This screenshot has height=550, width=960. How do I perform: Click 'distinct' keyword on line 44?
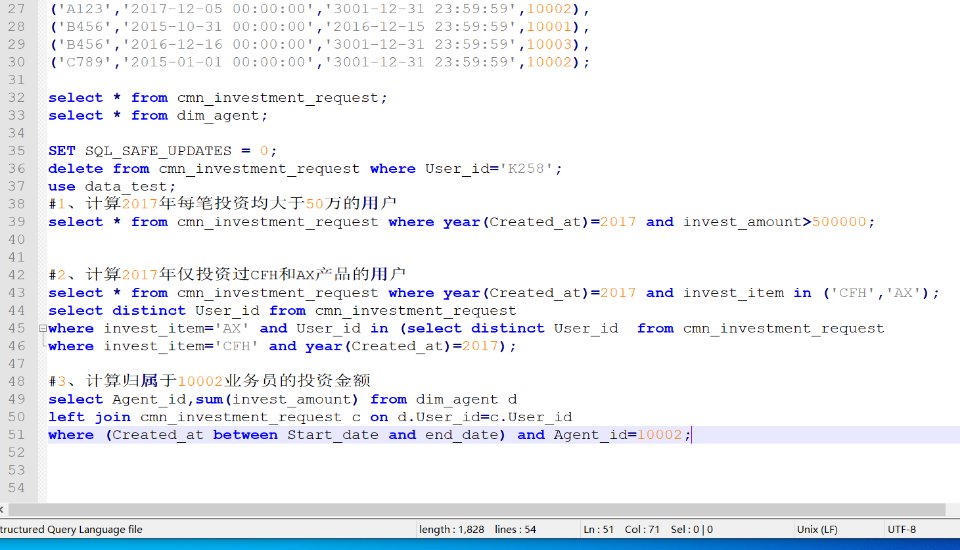pos(149,311)
